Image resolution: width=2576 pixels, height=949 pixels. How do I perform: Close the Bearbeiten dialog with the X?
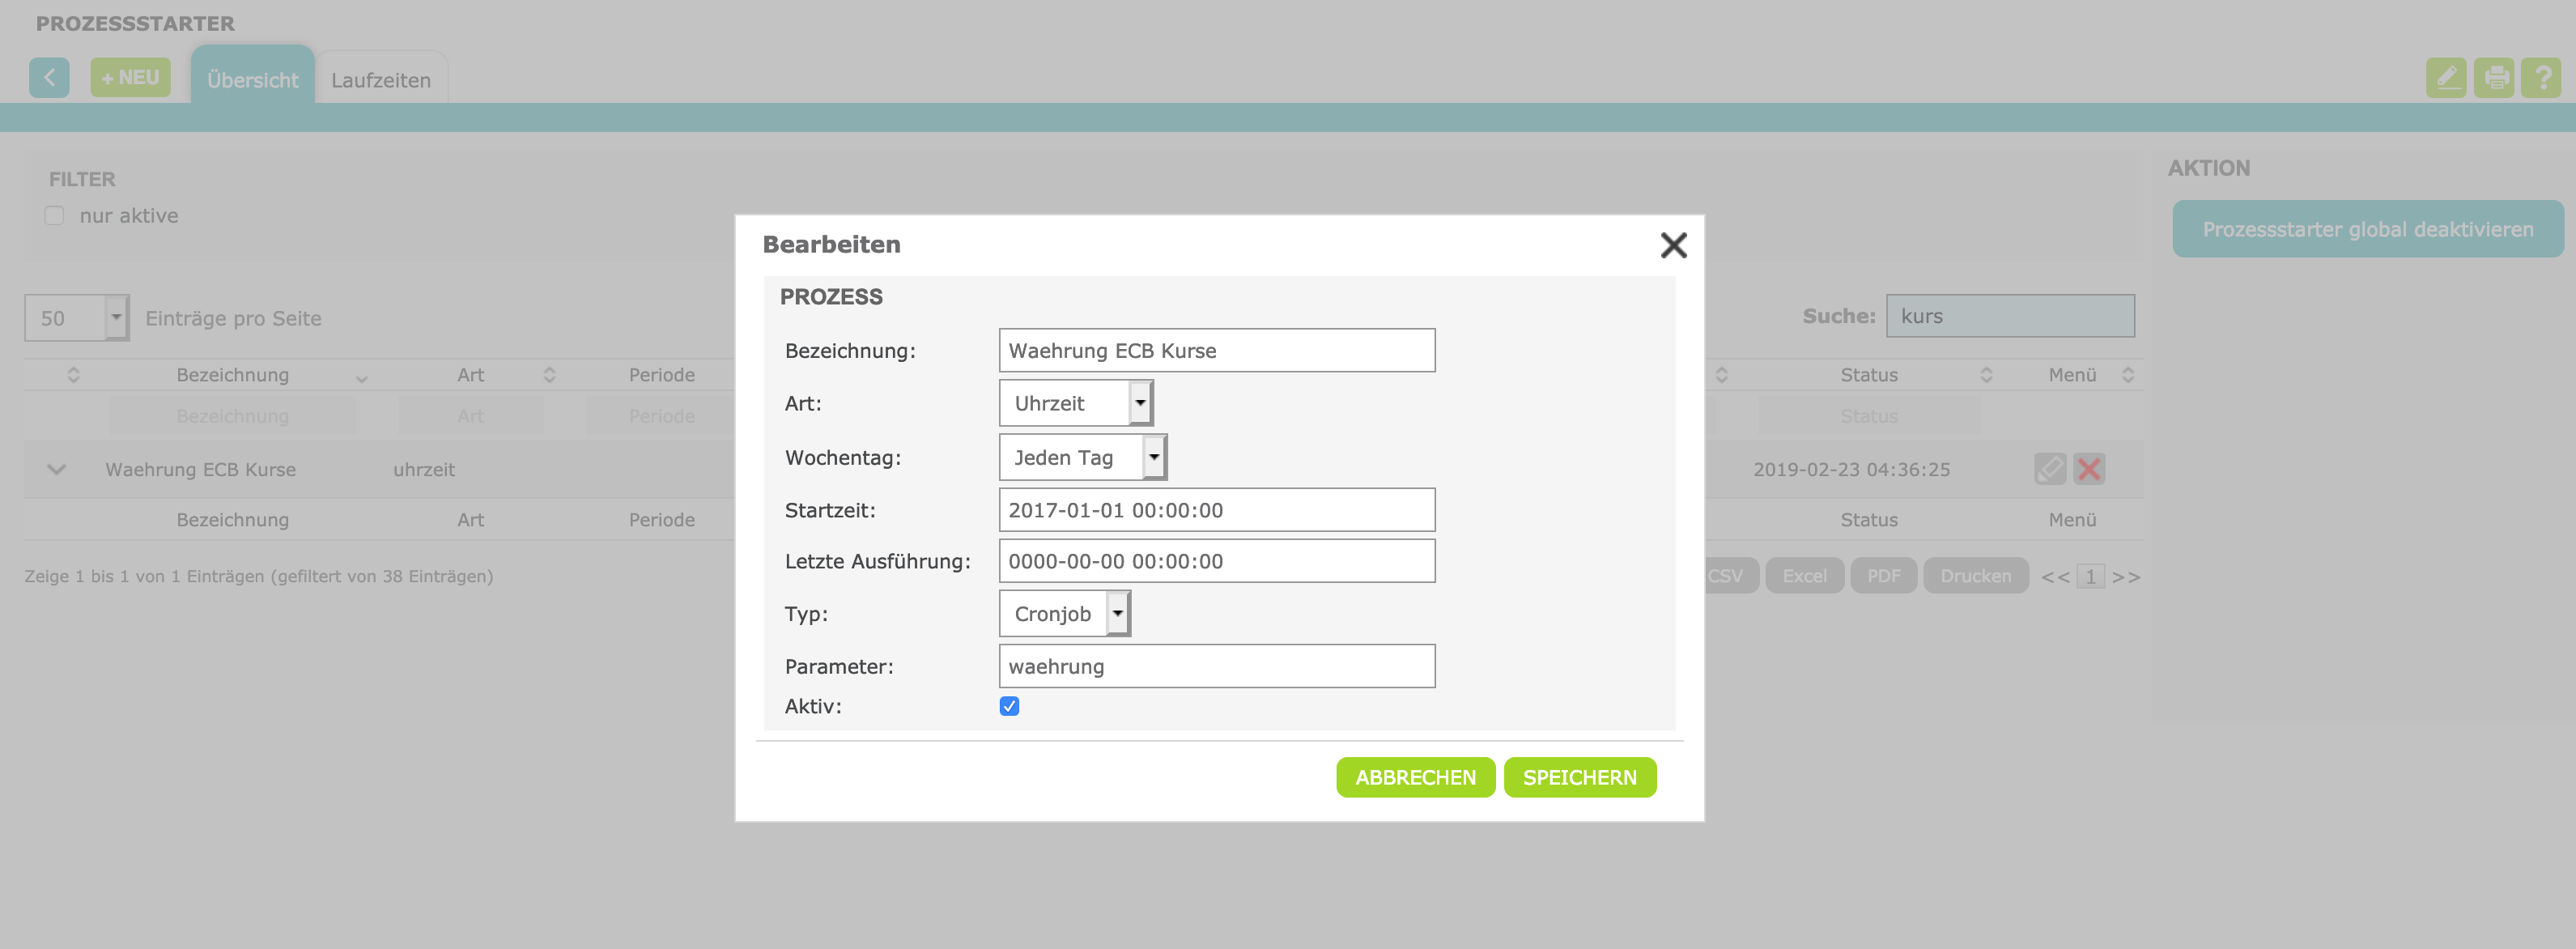(x=1673, y=245)
